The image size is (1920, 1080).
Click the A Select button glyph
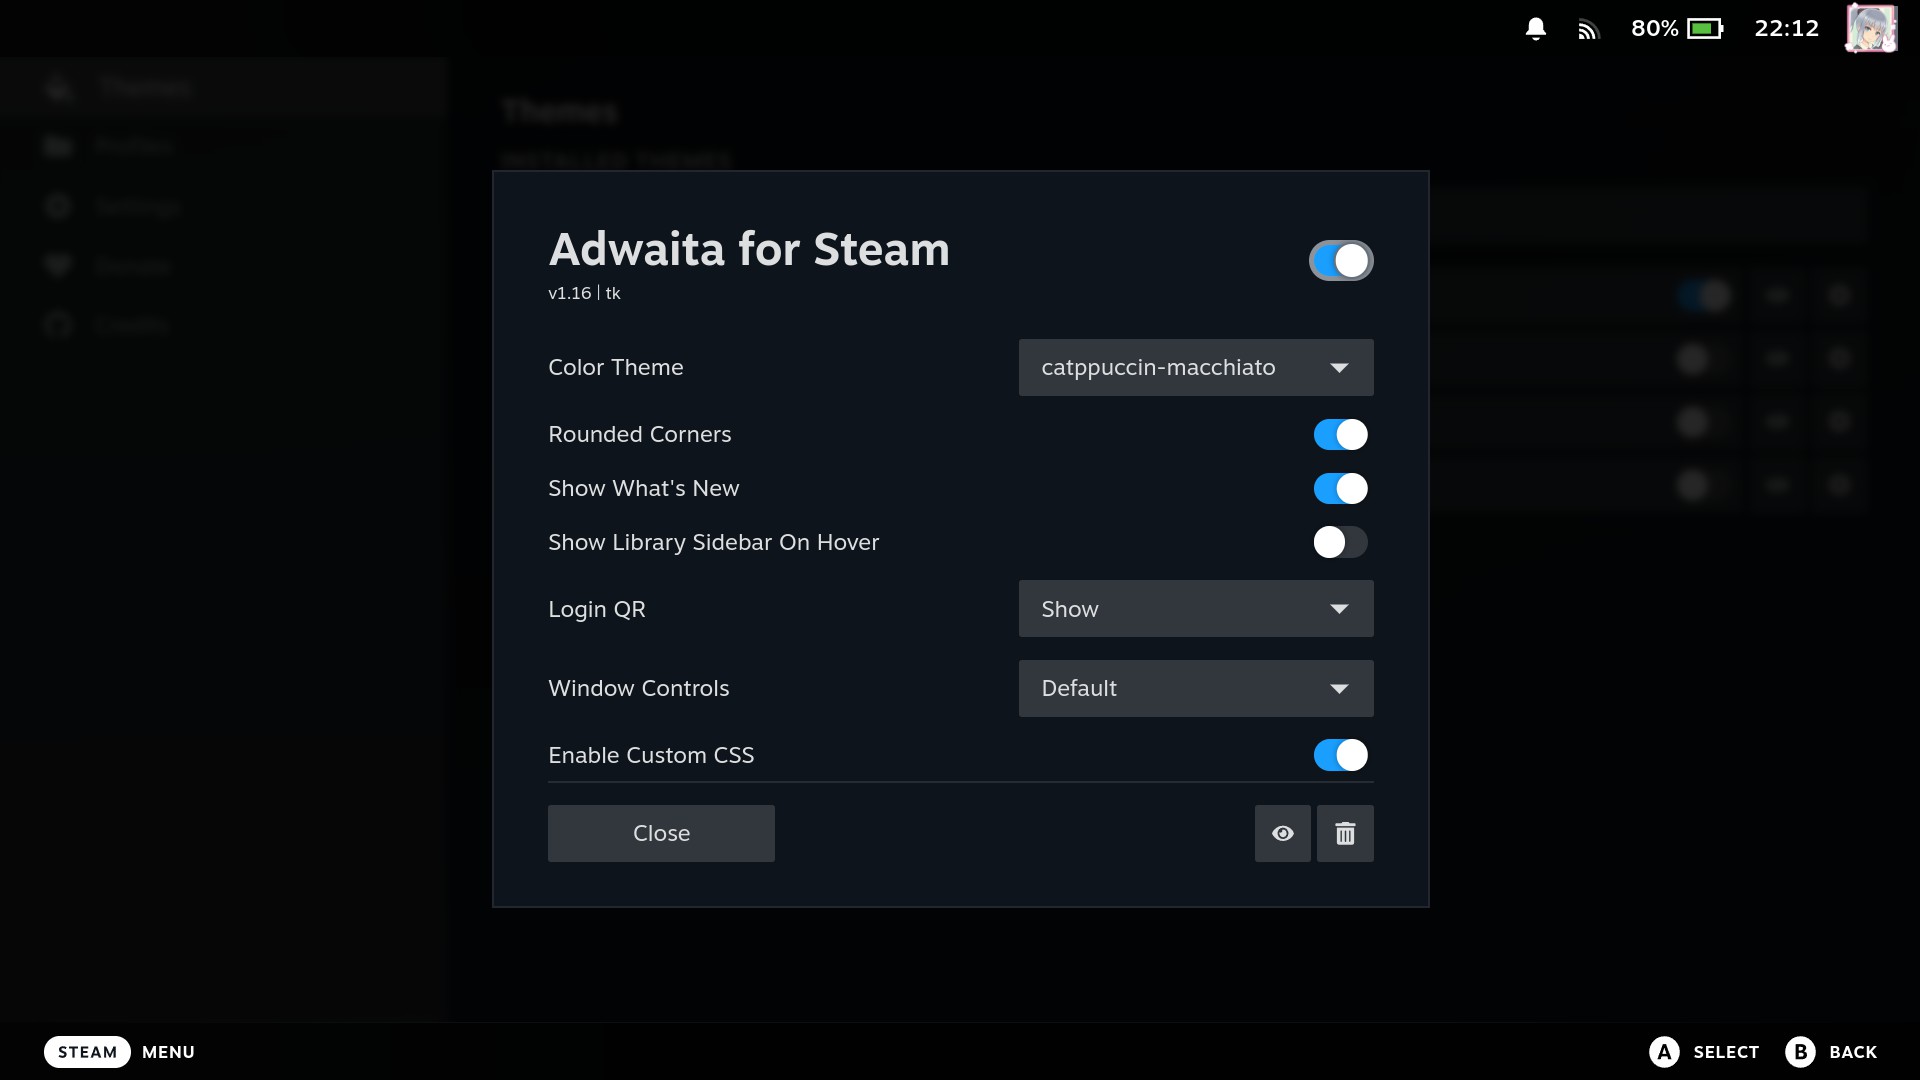pyautogui.click(x=1664, y=1052)
